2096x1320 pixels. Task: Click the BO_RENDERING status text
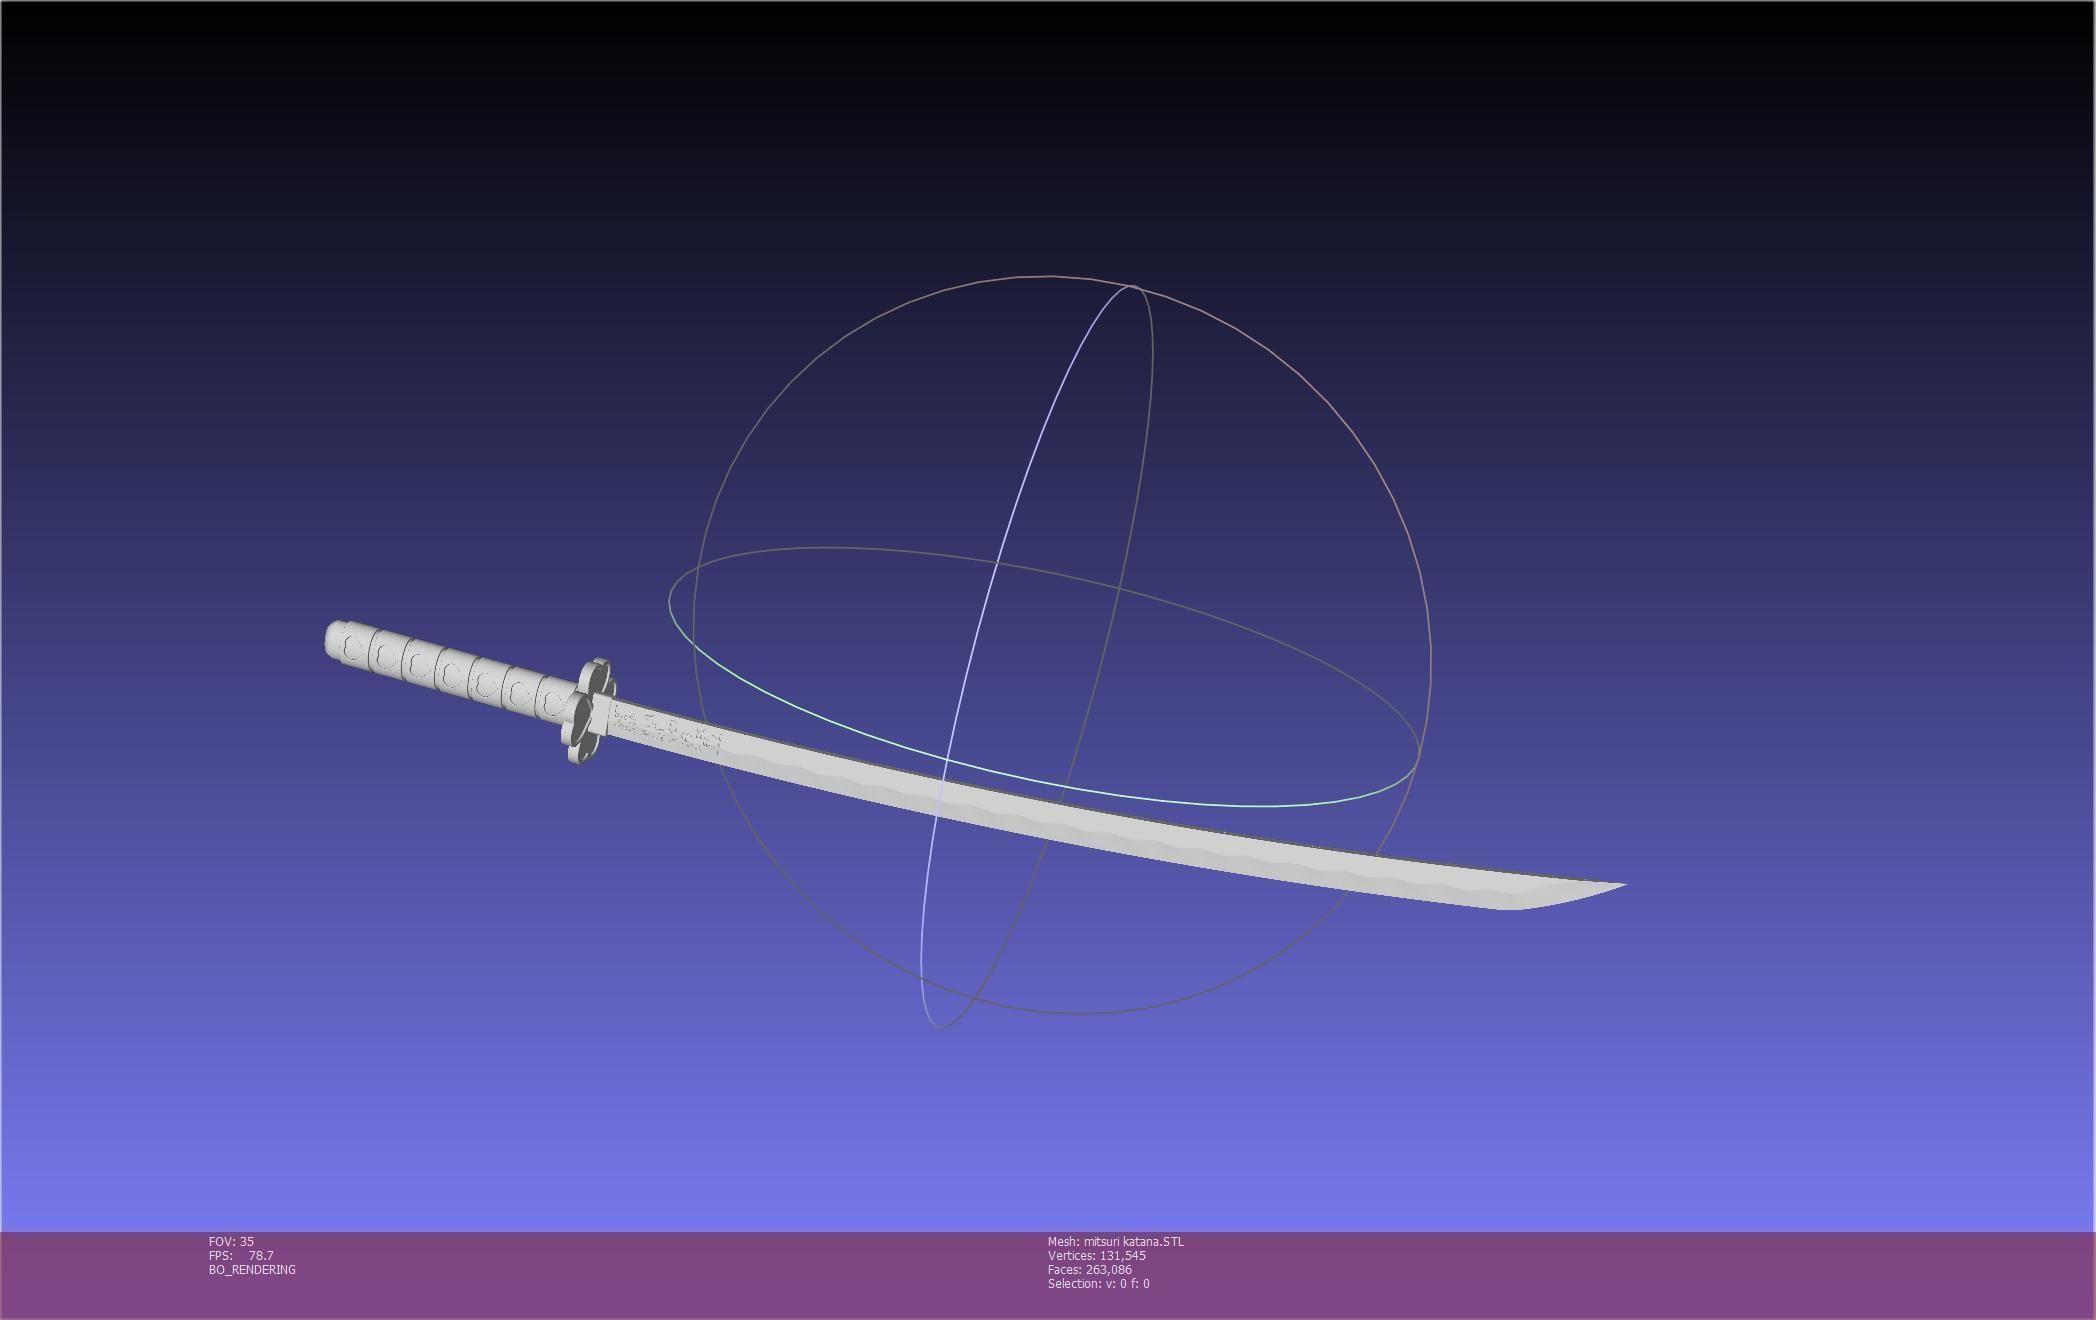pyautogui.click(x=252, y=1269)
